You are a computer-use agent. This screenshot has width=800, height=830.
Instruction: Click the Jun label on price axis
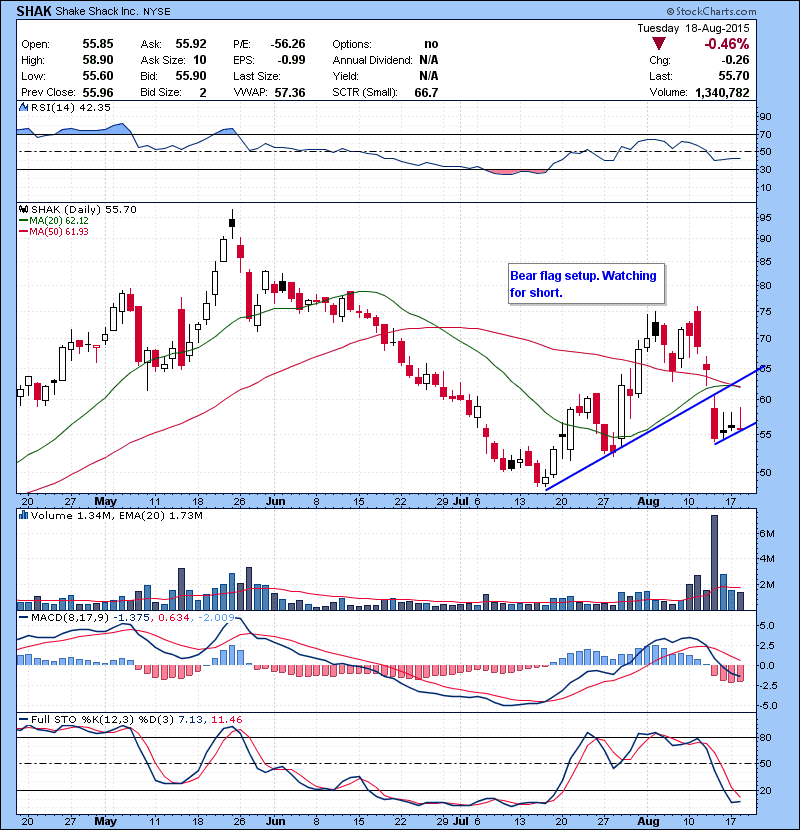275,501
